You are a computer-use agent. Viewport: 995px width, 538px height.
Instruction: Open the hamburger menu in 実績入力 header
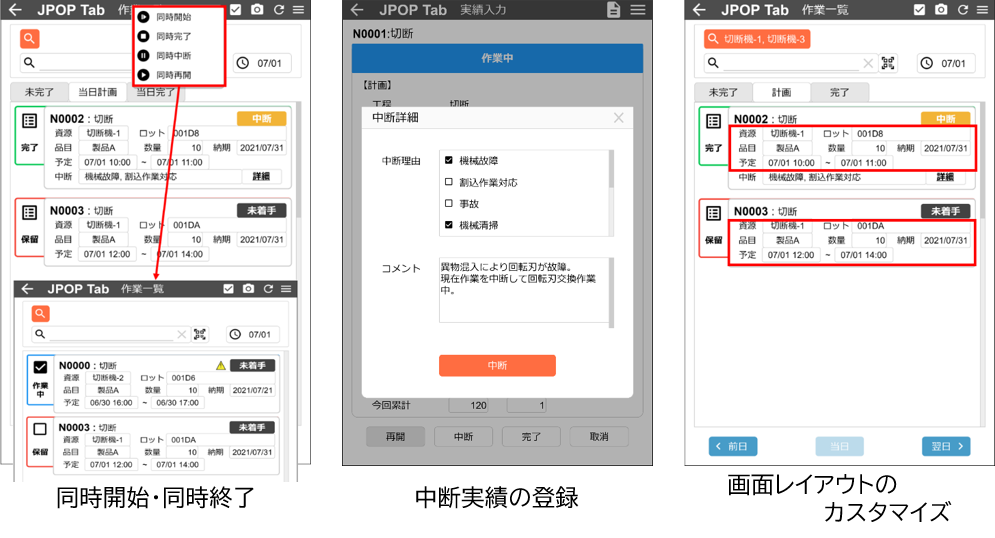coord(638,10)
